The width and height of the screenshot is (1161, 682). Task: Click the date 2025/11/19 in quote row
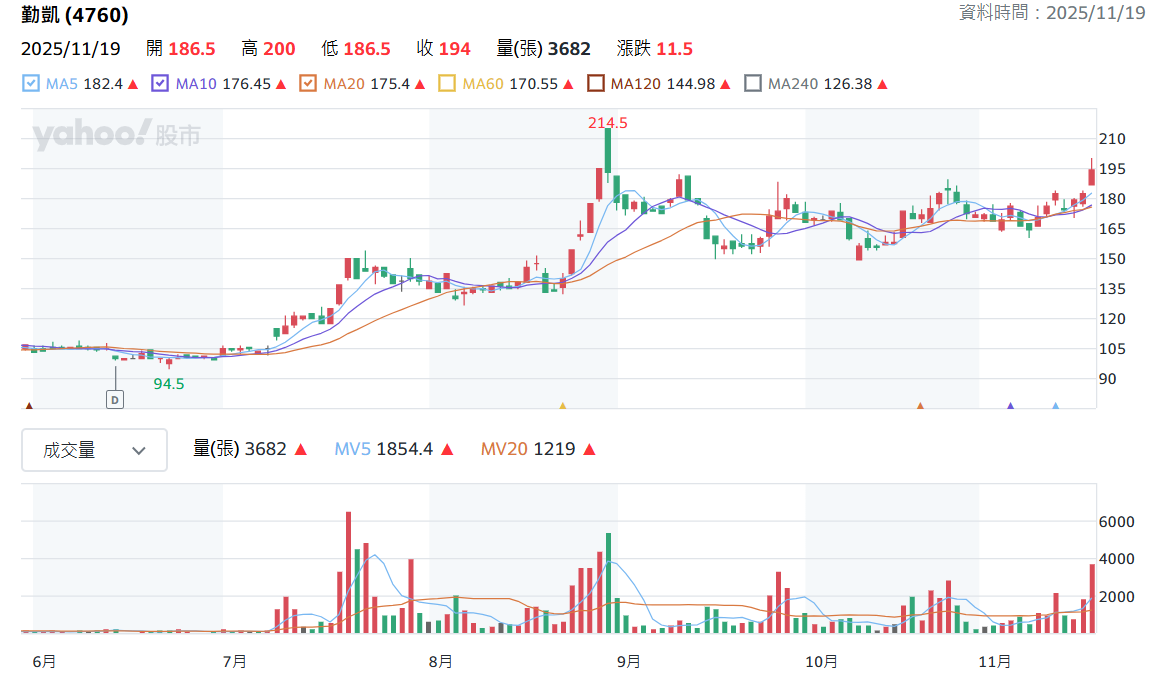pos(70,49)
